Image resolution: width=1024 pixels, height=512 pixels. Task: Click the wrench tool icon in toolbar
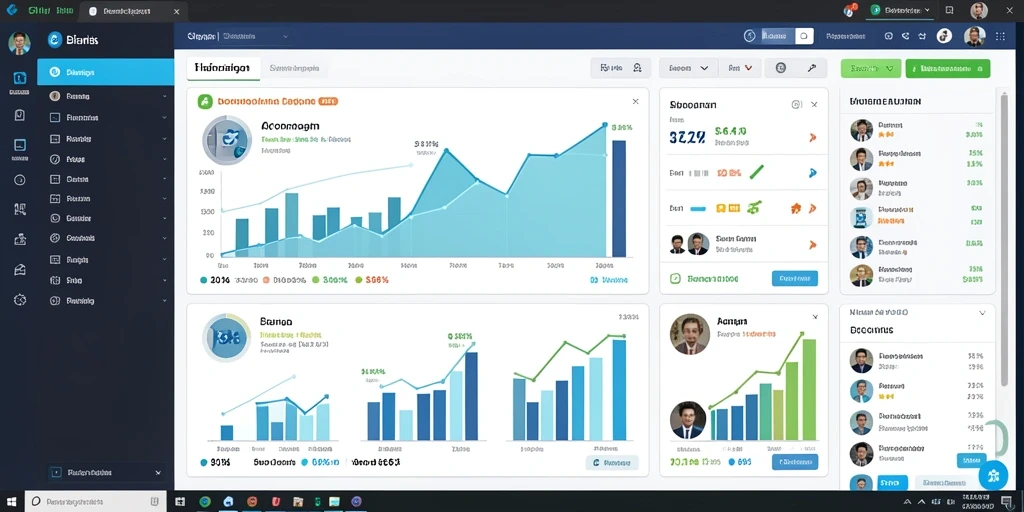point(811,68)
